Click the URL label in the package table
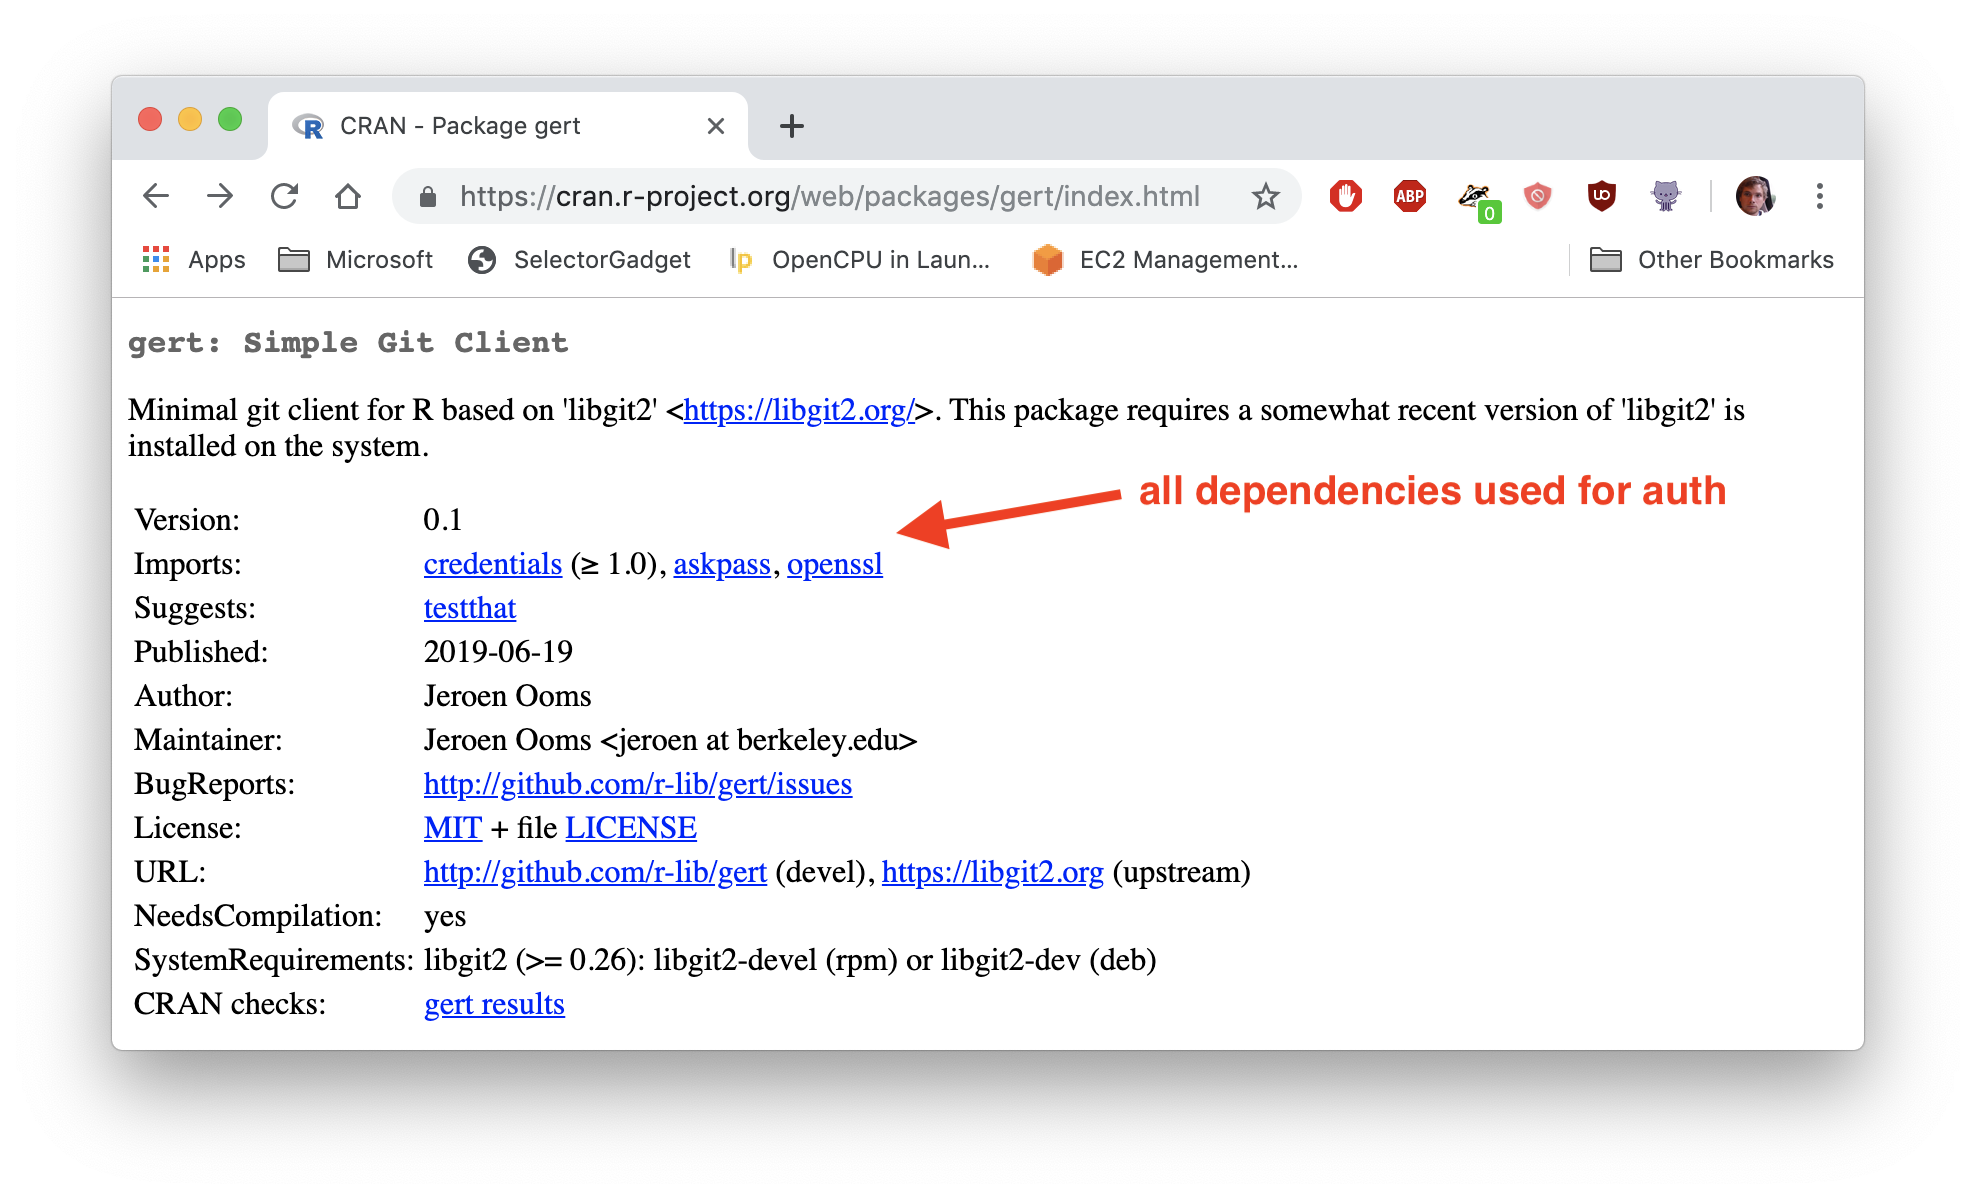 pos(170,872)
